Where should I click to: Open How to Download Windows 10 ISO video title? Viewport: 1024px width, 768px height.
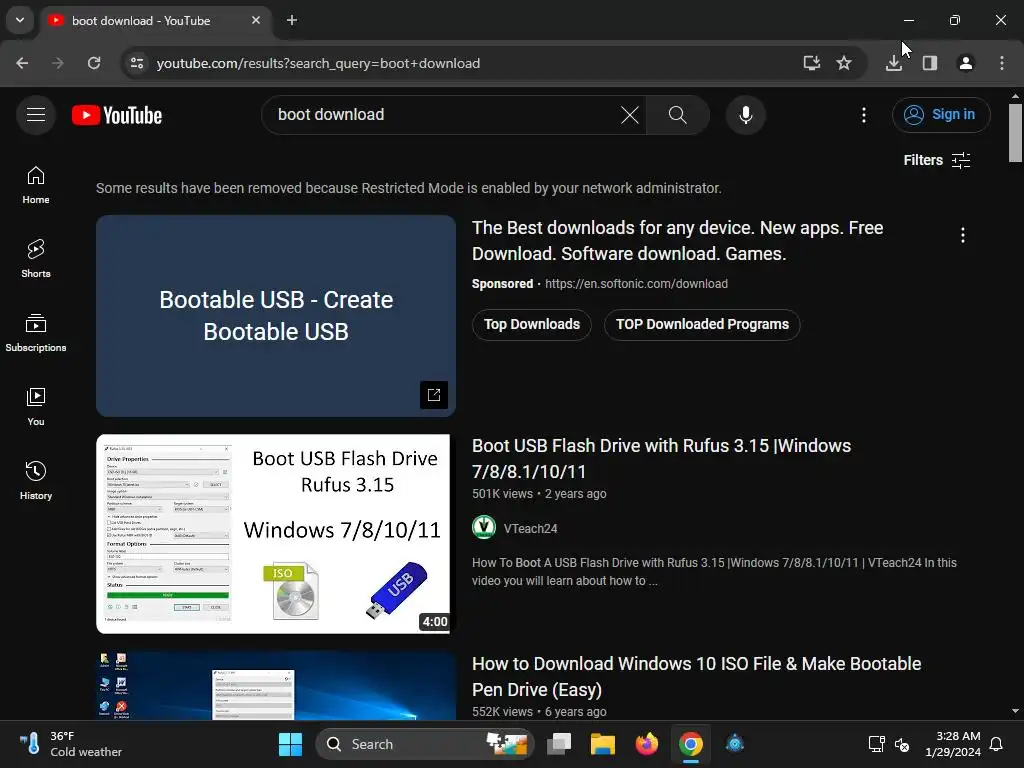click(x=696, y=677)
